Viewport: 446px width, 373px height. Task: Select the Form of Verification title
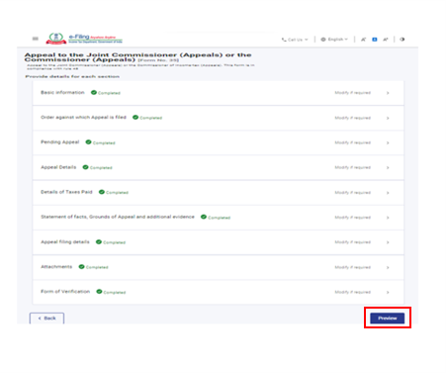point(65,291)
